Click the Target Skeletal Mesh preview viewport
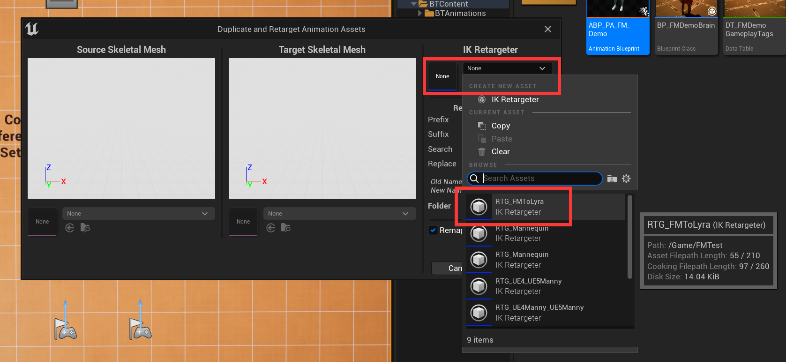 (x=322, y=128)
